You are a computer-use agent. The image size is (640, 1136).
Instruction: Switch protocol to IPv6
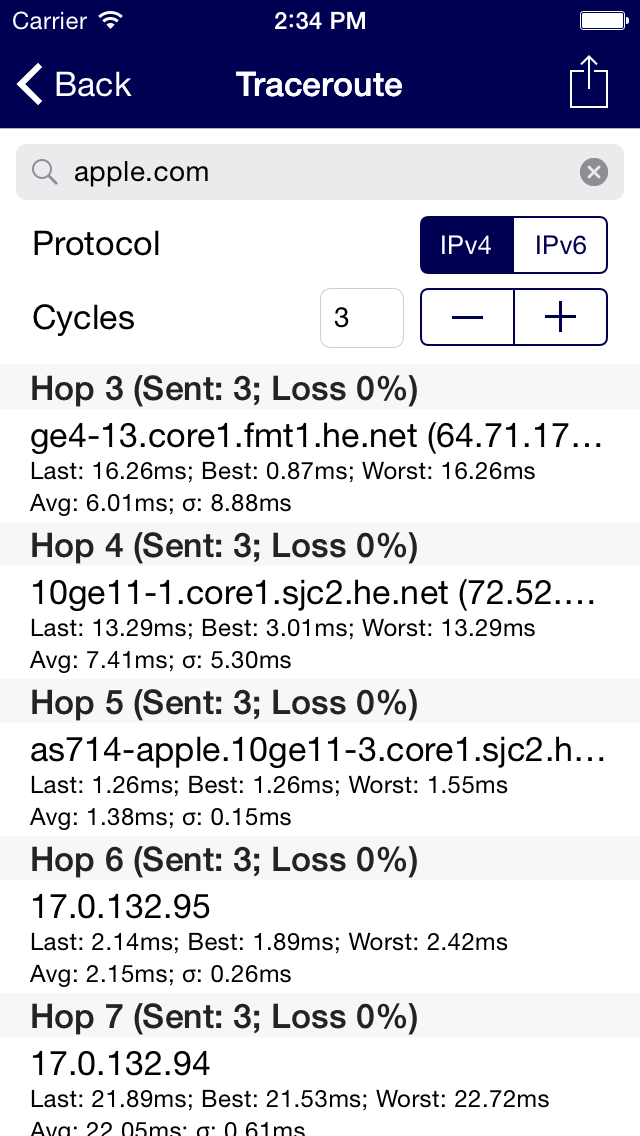[x=560, y=245]
